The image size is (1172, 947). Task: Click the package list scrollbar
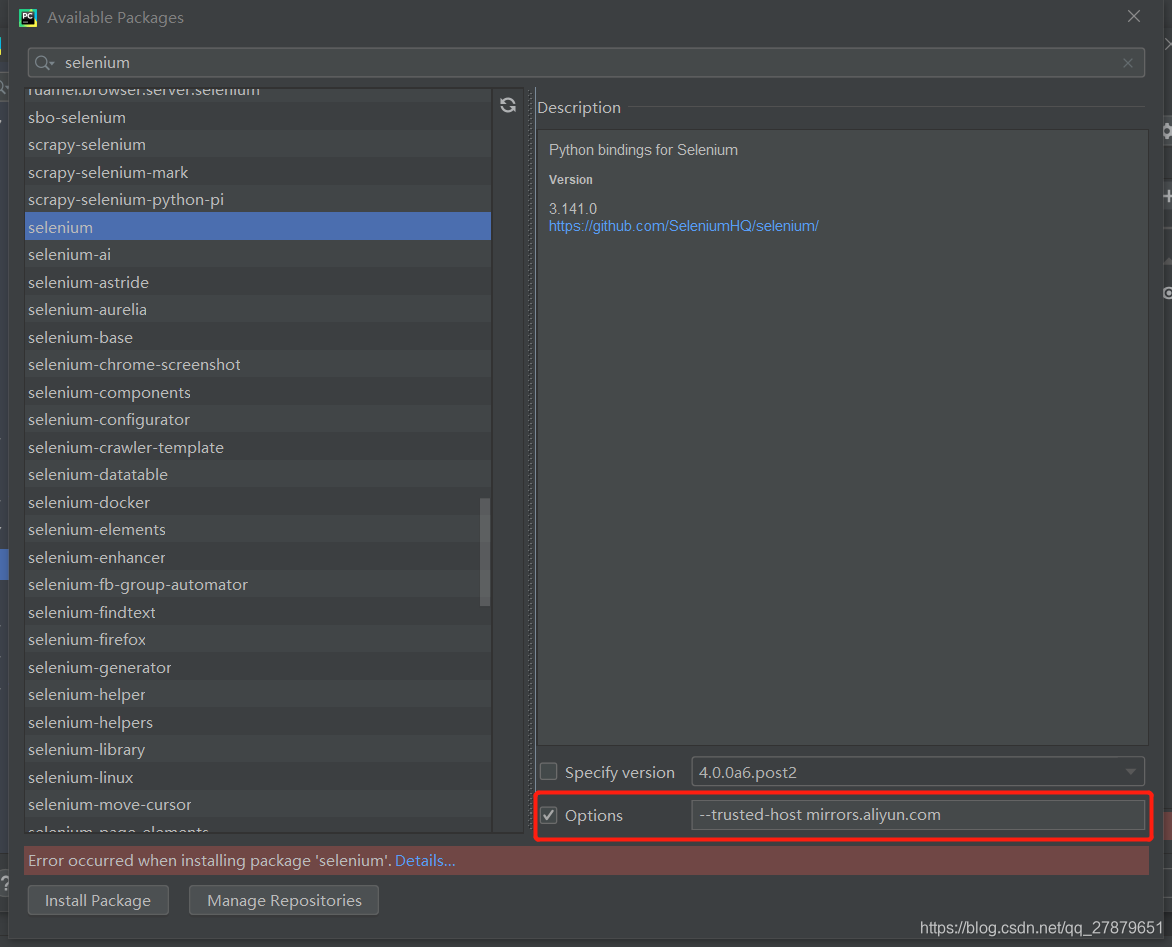click(486, 550)
